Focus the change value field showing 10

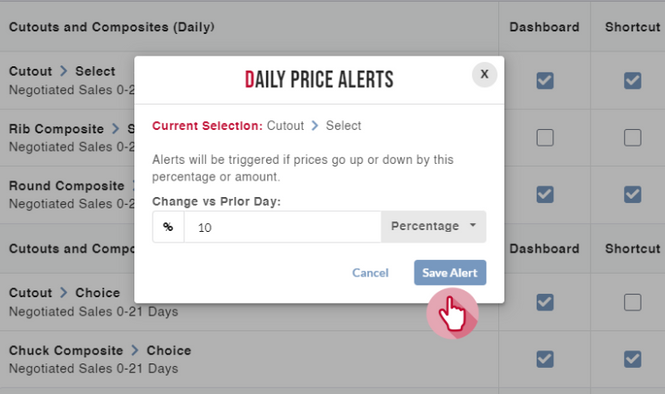pos(282,227)
